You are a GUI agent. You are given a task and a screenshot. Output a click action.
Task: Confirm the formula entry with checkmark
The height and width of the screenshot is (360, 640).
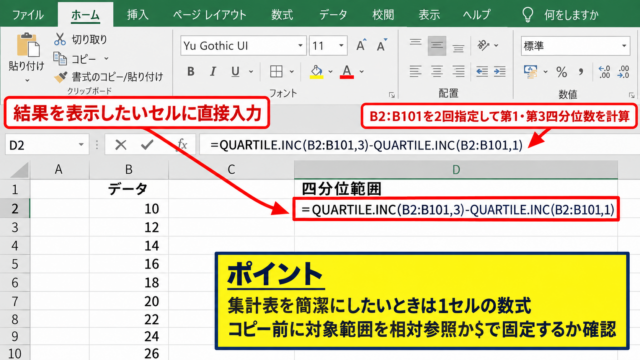click(147, 144)
